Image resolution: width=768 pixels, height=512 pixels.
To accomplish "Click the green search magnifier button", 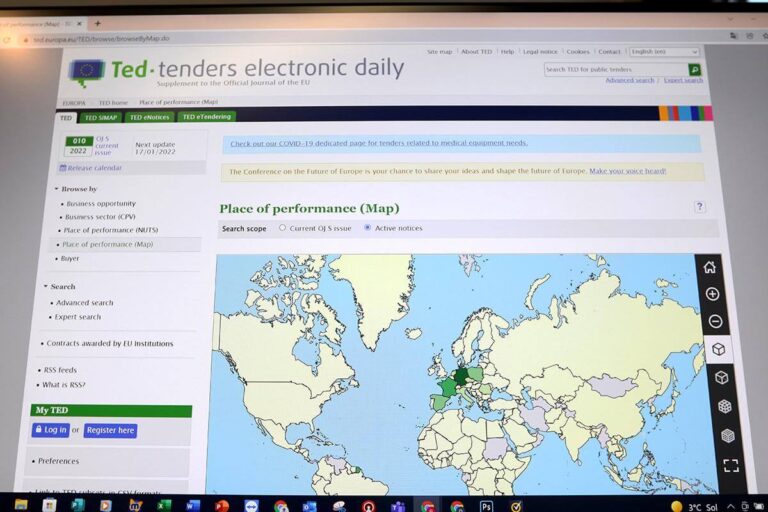I will pos(694,70).
